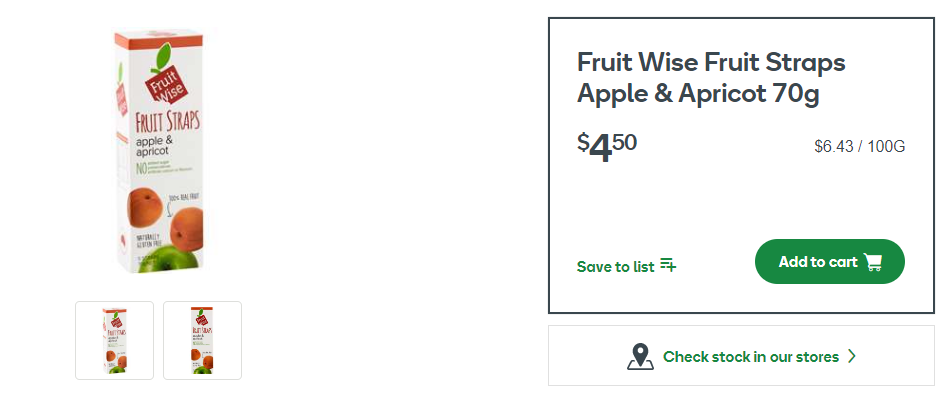Click the lower right apricot on the package image
Screen dimensions: 952x398
186,227
